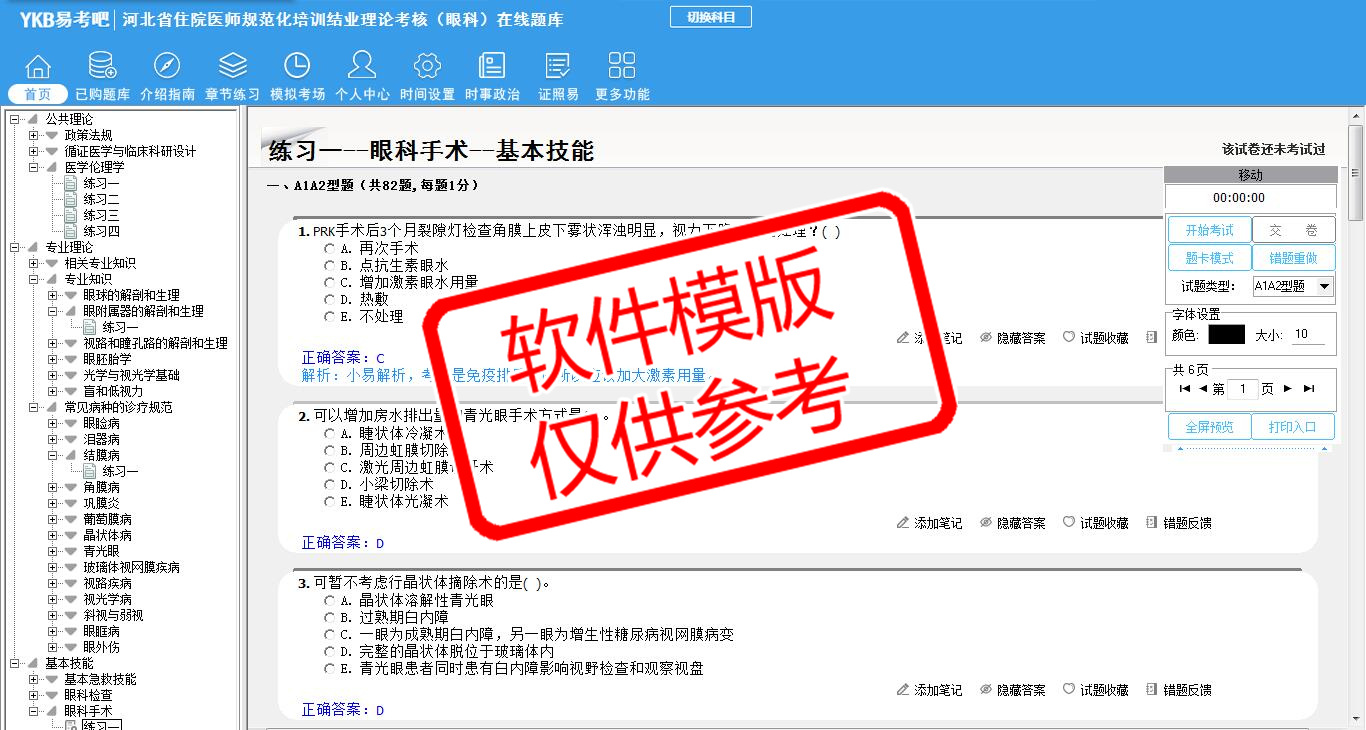
Task: Select option B 过熟期白内障 in question 3
Action: 329,618
